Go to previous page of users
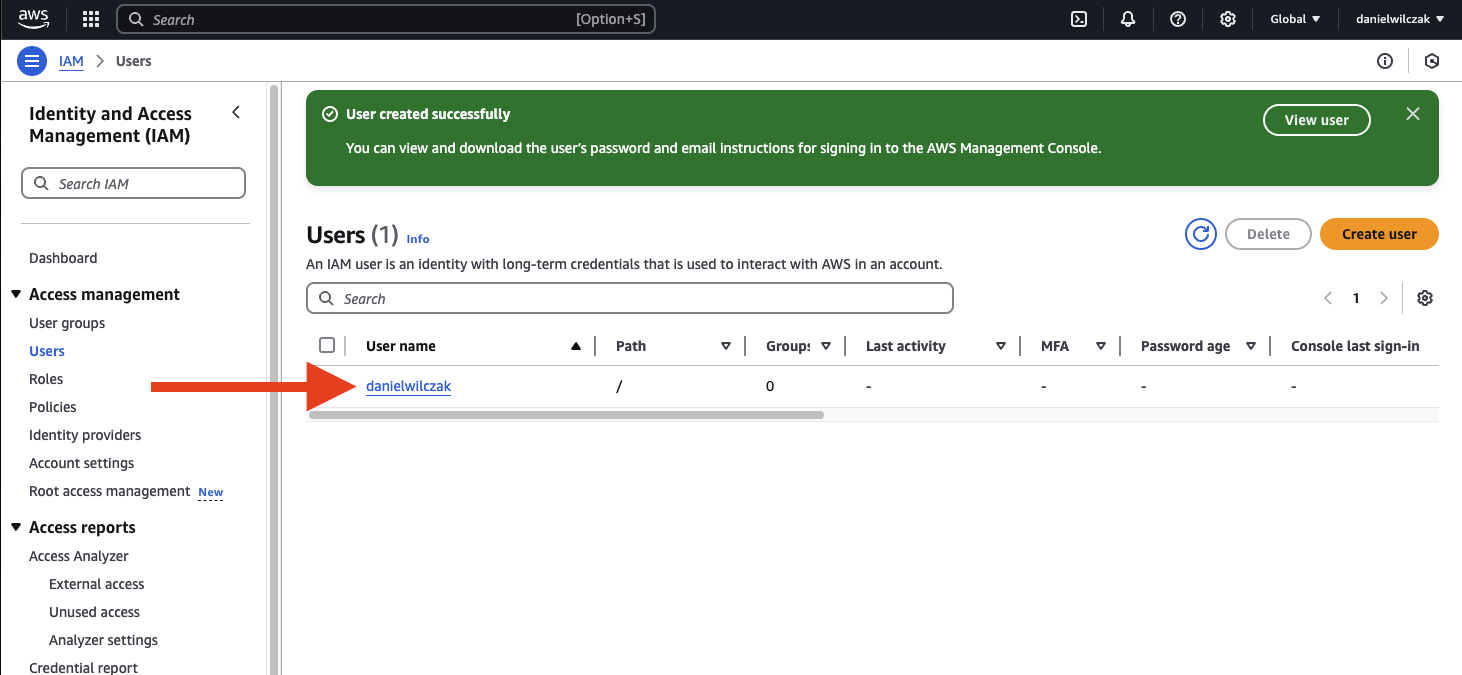This screenshot has height=675, width=1462. point(1328,298)
